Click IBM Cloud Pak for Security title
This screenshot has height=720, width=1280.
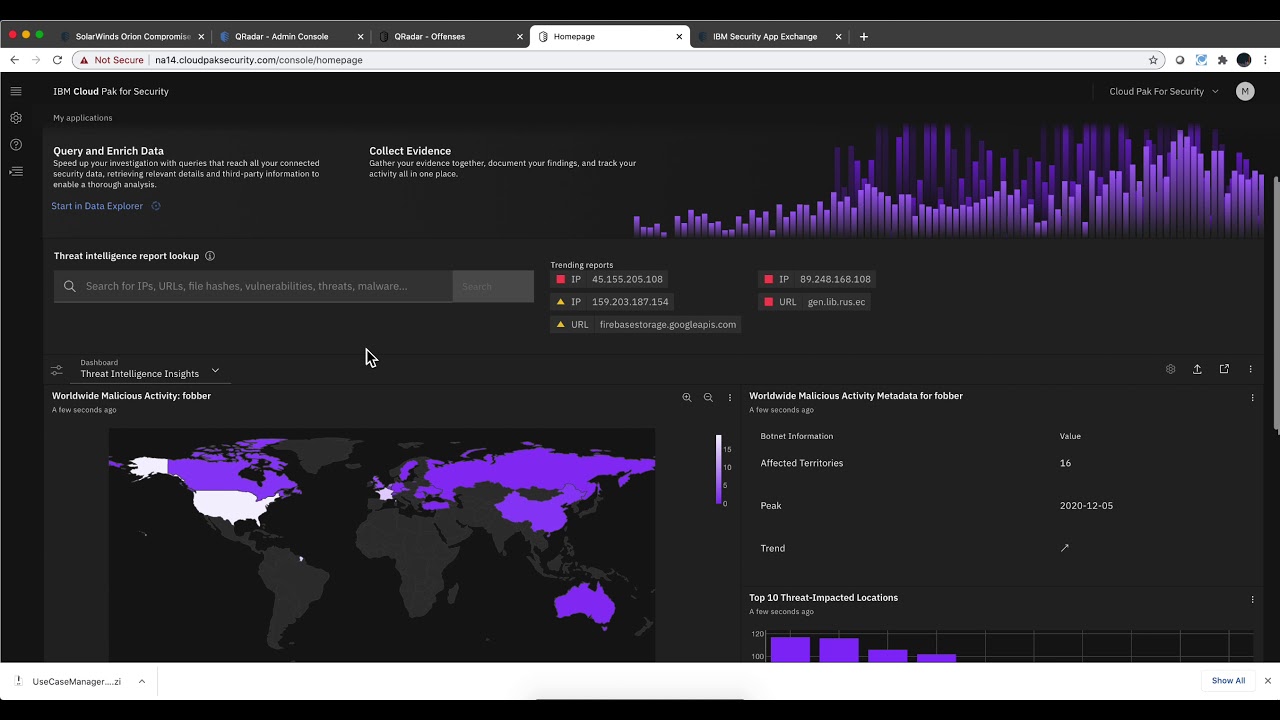click(x=111, y=91)
